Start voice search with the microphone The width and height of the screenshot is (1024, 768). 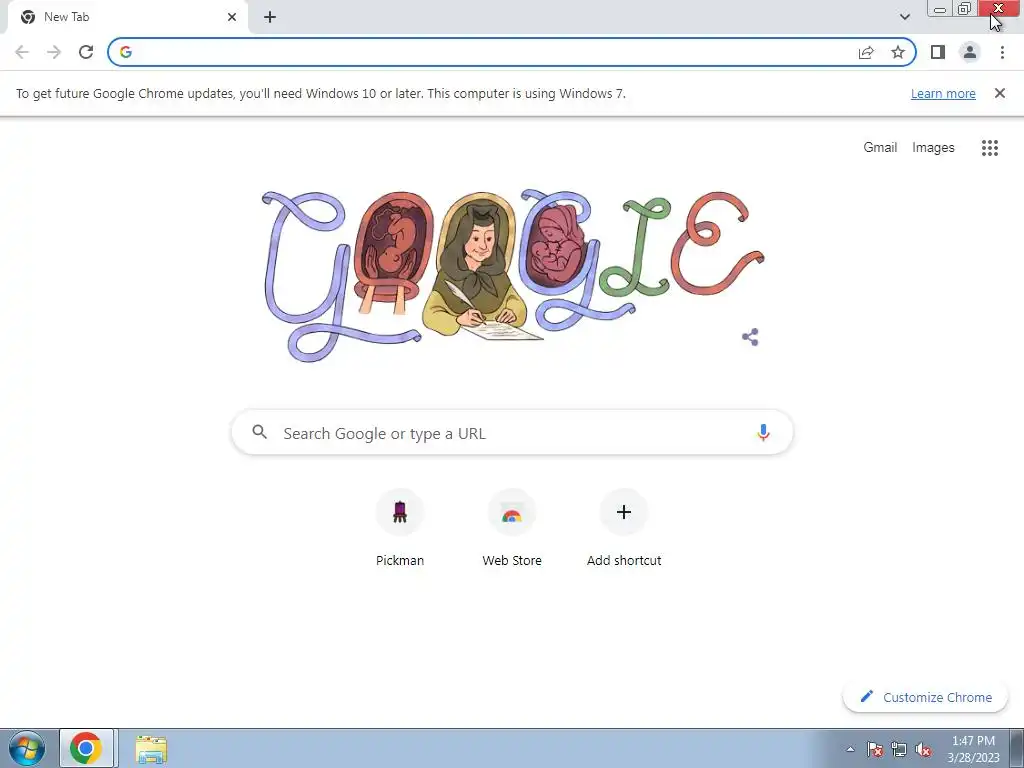click(763, 432)
